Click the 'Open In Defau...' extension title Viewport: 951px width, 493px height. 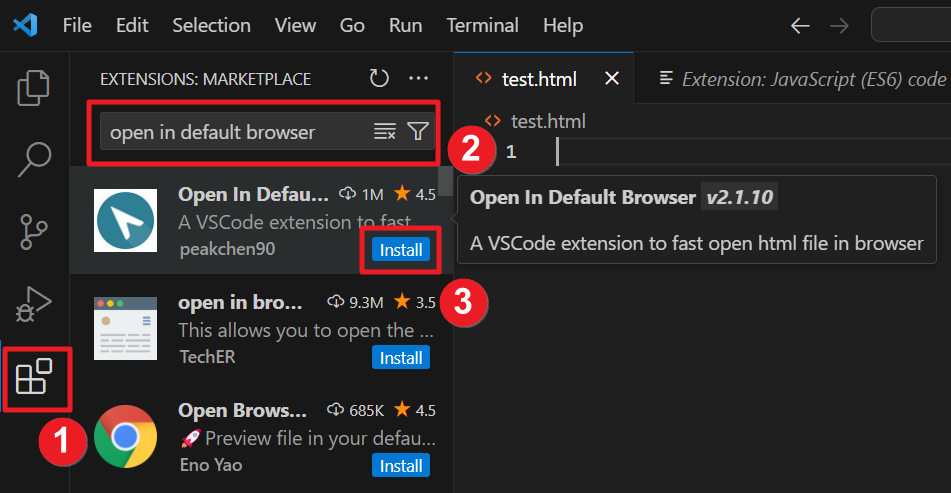[253, 194]
